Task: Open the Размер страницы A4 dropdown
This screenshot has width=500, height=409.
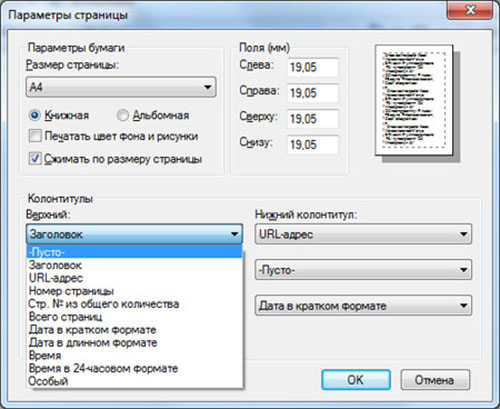Action: [x=121, y=87]
